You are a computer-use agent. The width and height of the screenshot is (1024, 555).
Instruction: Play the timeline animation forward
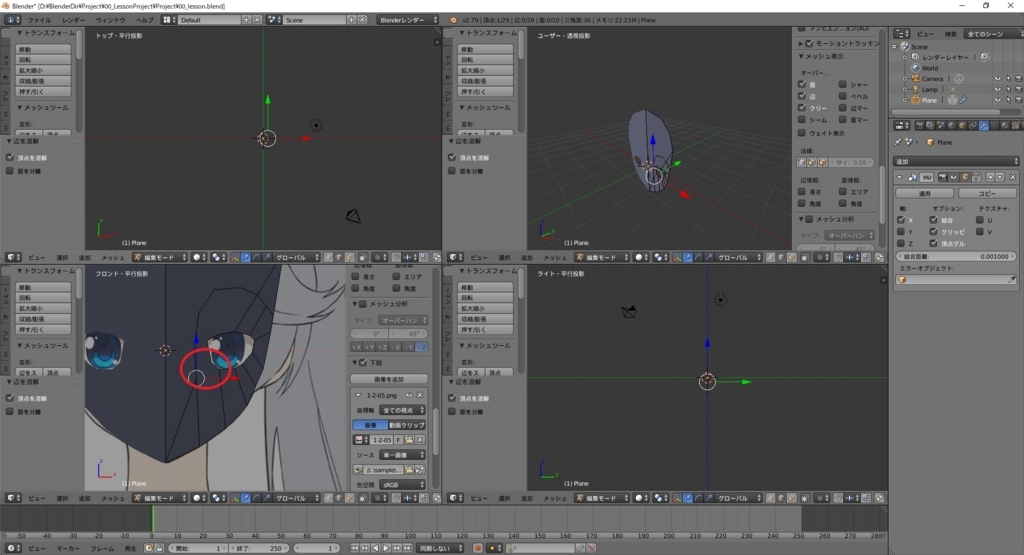click(x=386, y=548)
